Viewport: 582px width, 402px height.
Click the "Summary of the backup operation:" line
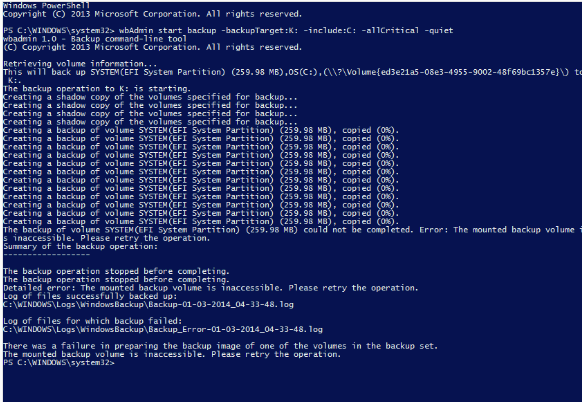(81, 246)
